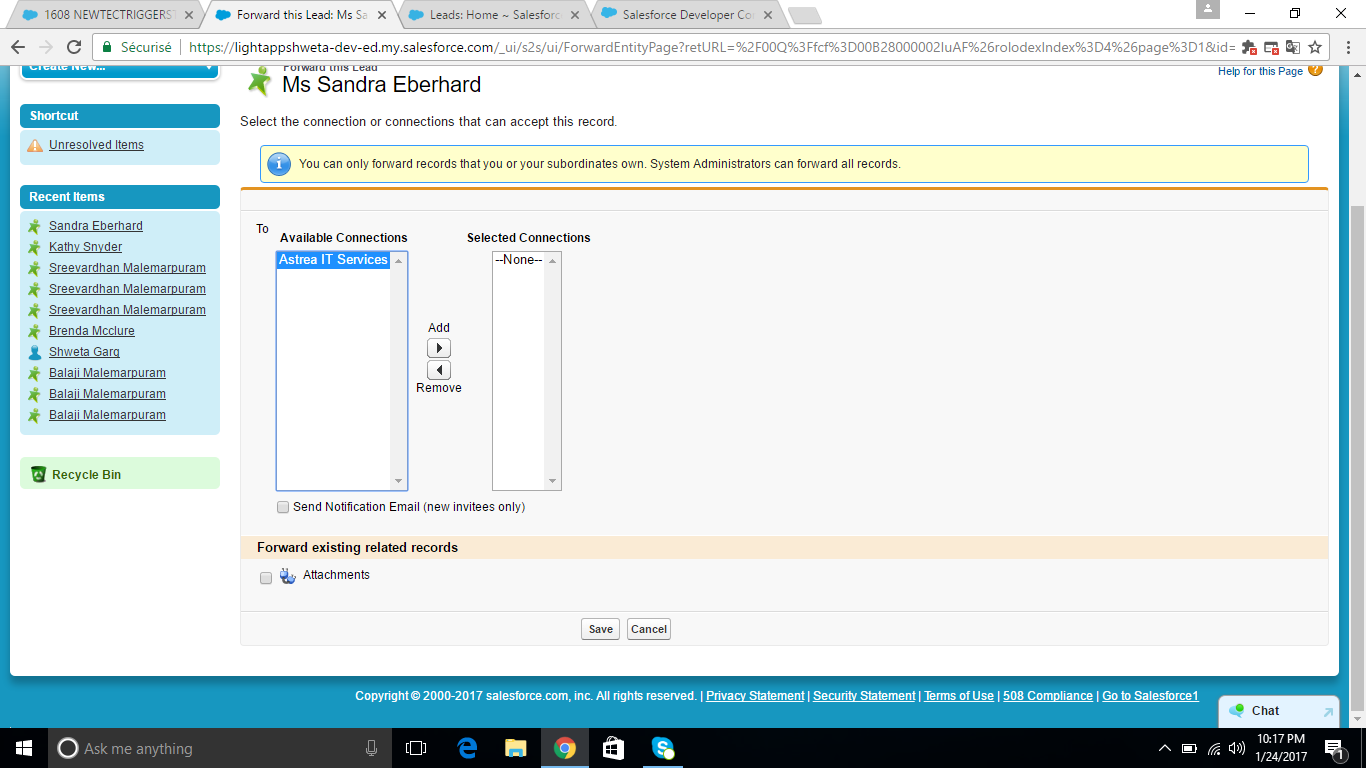Open the Chat widget

point(1279,711)
